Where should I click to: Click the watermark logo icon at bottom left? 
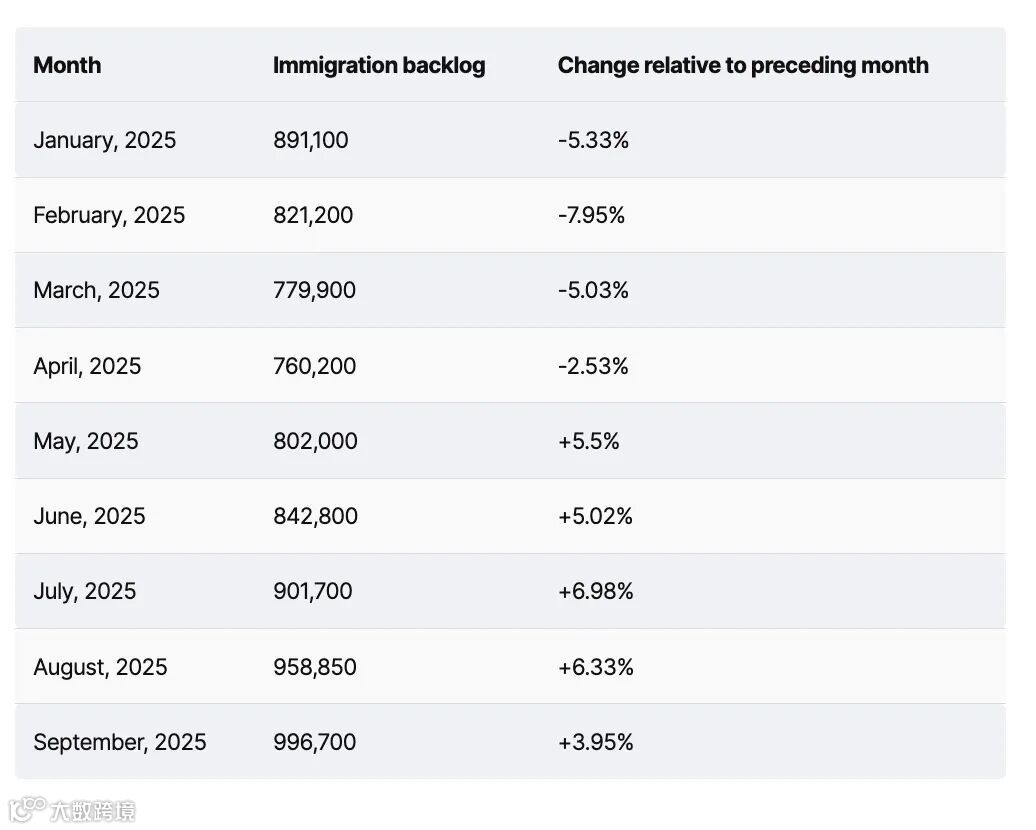click(26, 810)
